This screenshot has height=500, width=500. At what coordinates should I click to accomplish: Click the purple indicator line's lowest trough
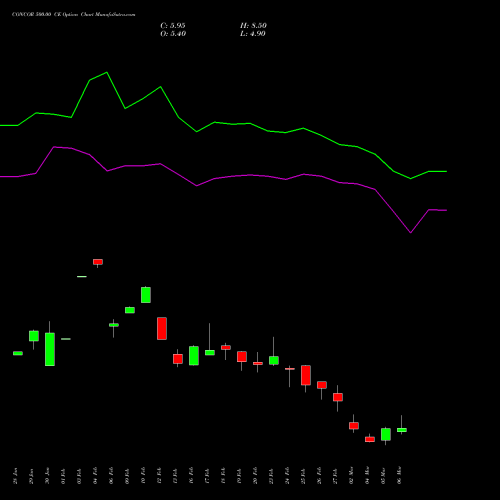pyautogui.click(x=411, y=233)
